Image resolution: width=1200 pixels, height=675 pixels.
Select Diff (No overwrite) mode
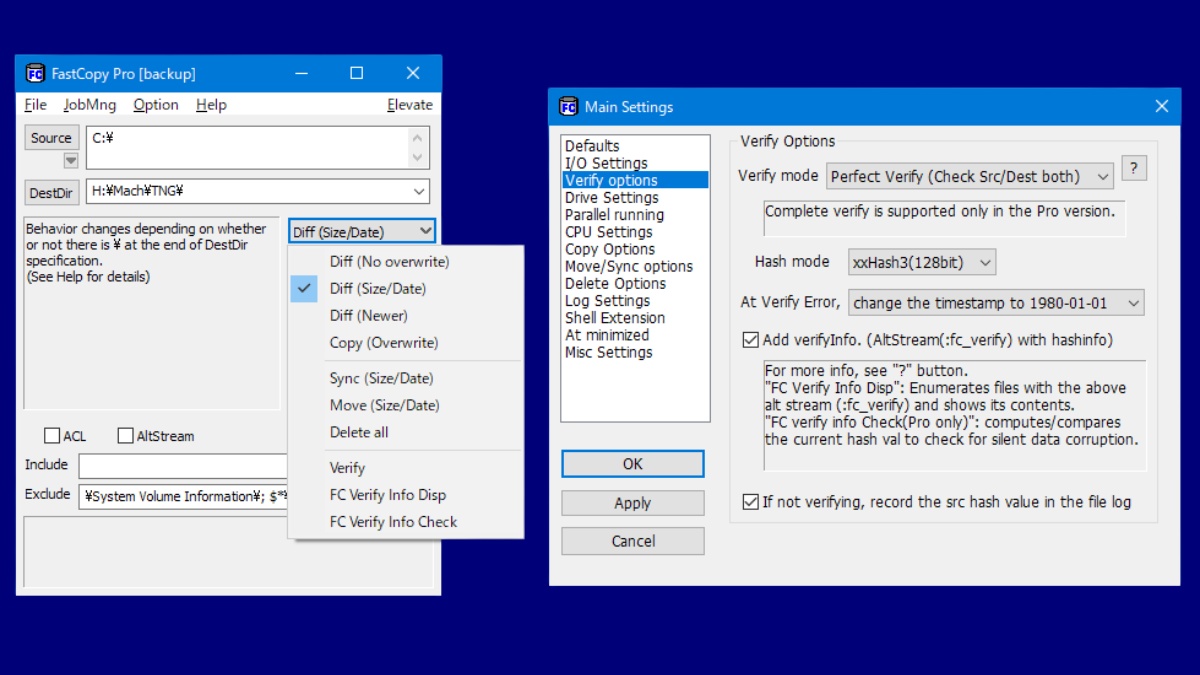point(405,262)
